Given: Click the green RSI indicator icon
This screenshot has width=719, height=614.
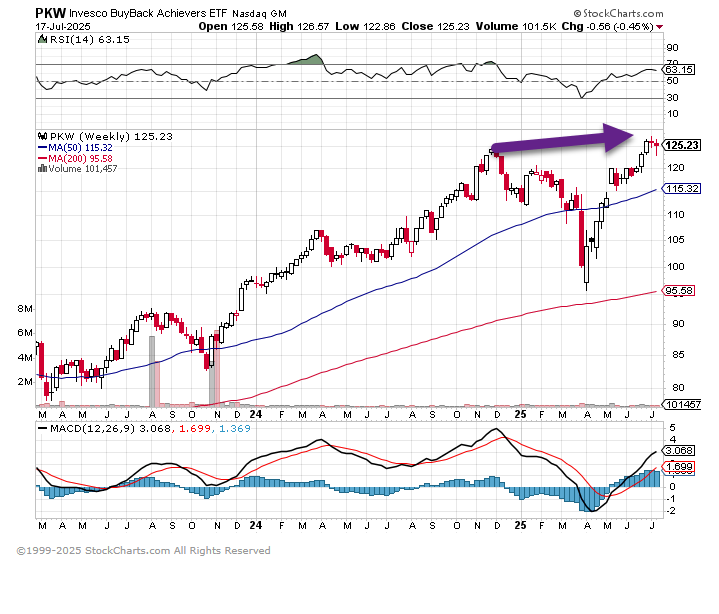Looking at the screenshot, I should [x=42, y=39].
